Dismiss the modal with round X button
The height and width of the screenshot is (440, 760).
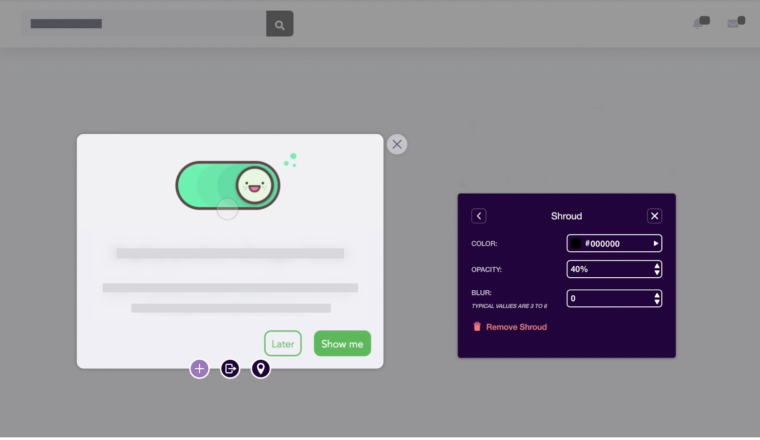click(397, 144)
